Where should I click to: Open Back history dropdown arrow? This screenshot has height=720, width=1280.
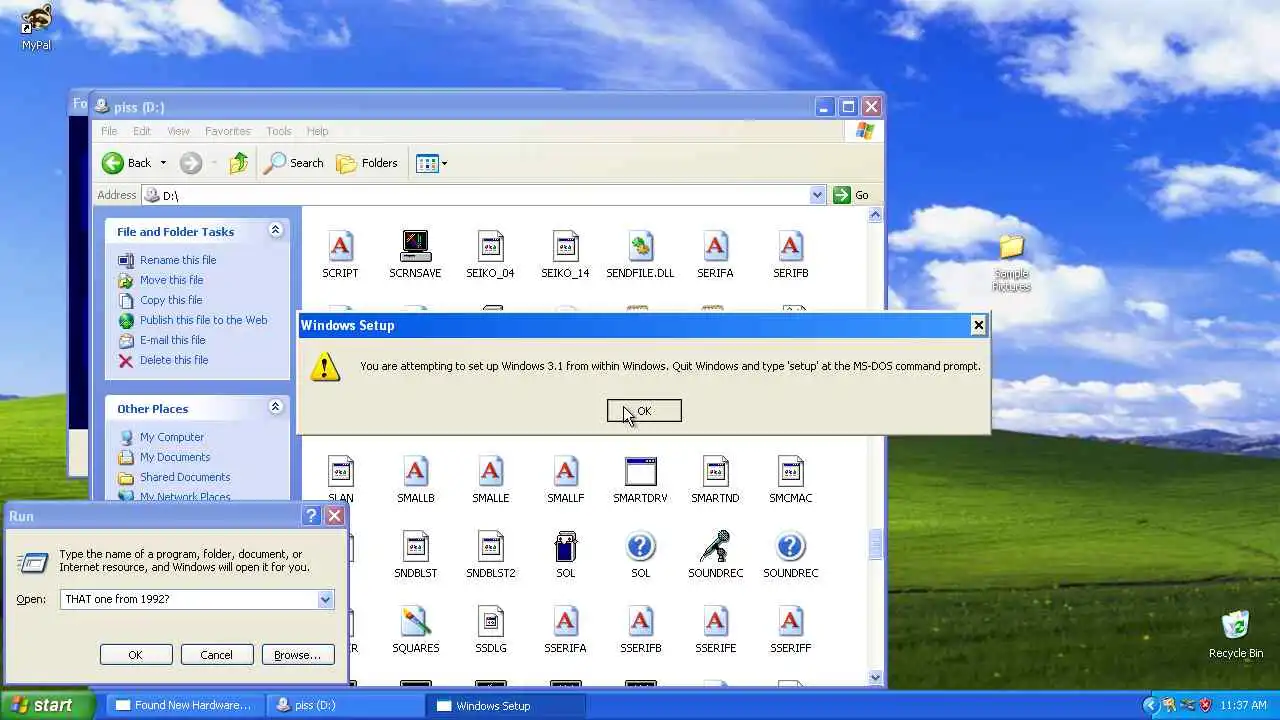click(163, 163)
